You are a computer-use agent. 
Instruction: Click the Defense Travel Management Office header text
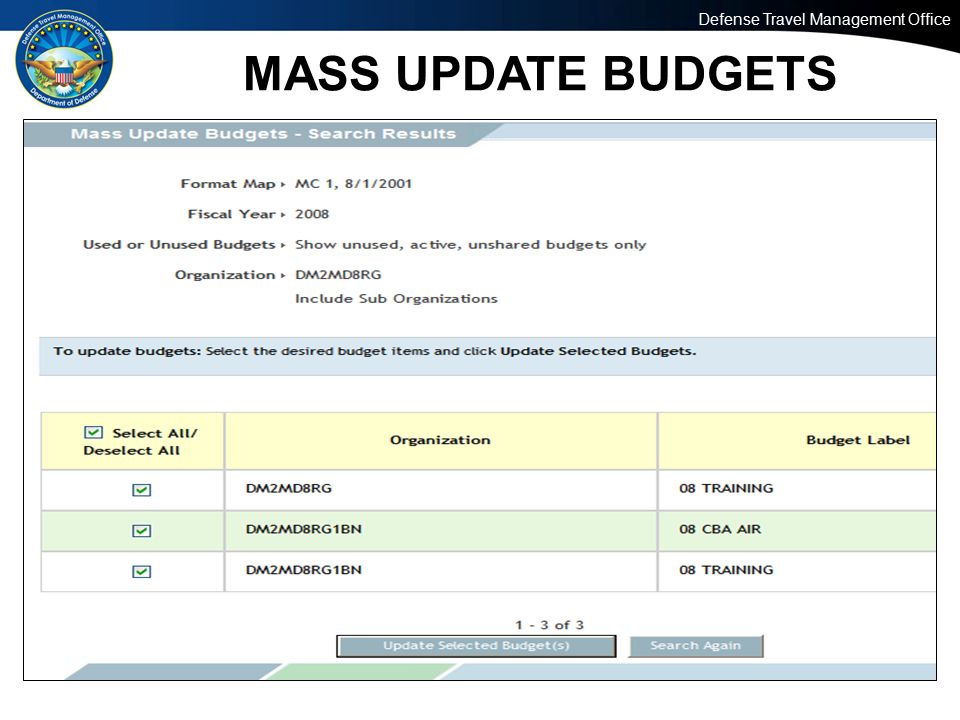tap(824, 20)
